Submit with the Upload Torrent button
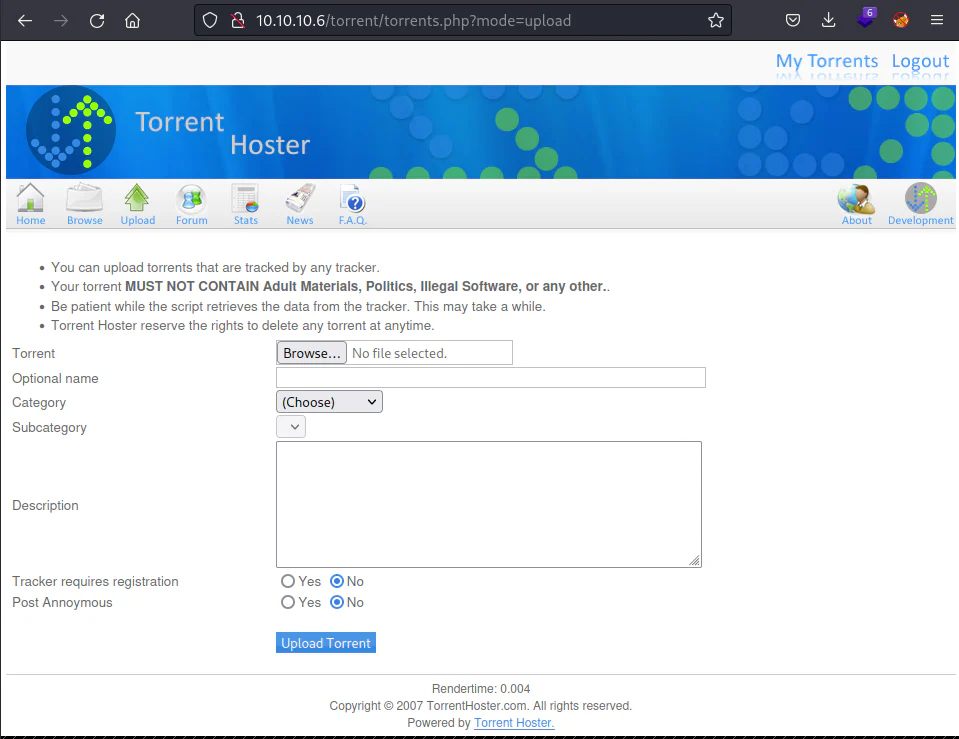Viewport: 959px width, 739px height. tap(326, 643)
